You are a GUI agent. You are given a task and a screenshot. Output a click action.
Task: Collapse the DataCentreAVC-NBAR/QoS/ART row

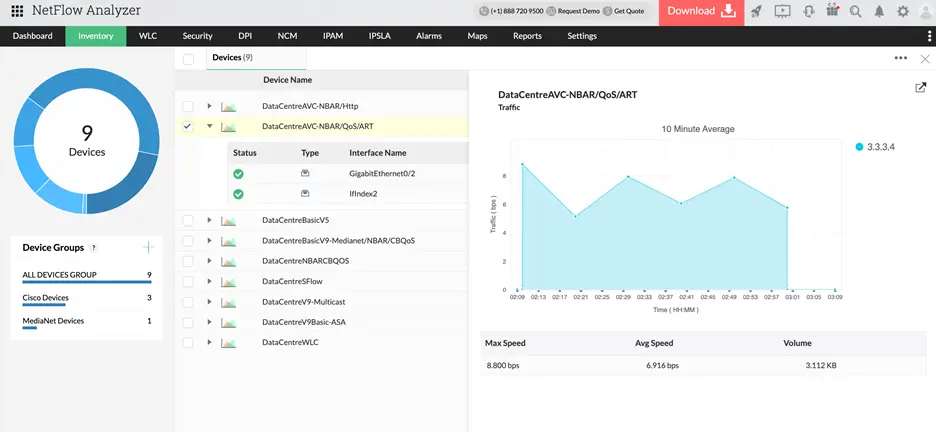[x=210, y=126]
